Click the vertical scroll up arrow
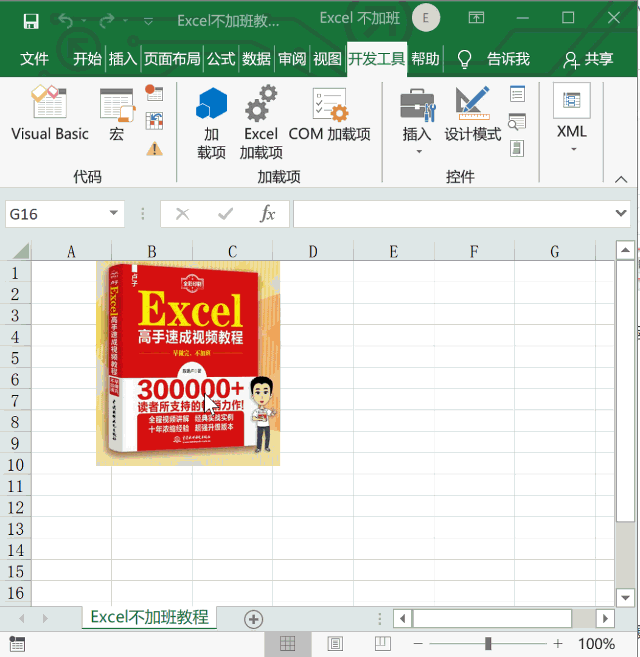Image resolution: width=640 pixels, height=657 pixels. click(x=625, y=251)
